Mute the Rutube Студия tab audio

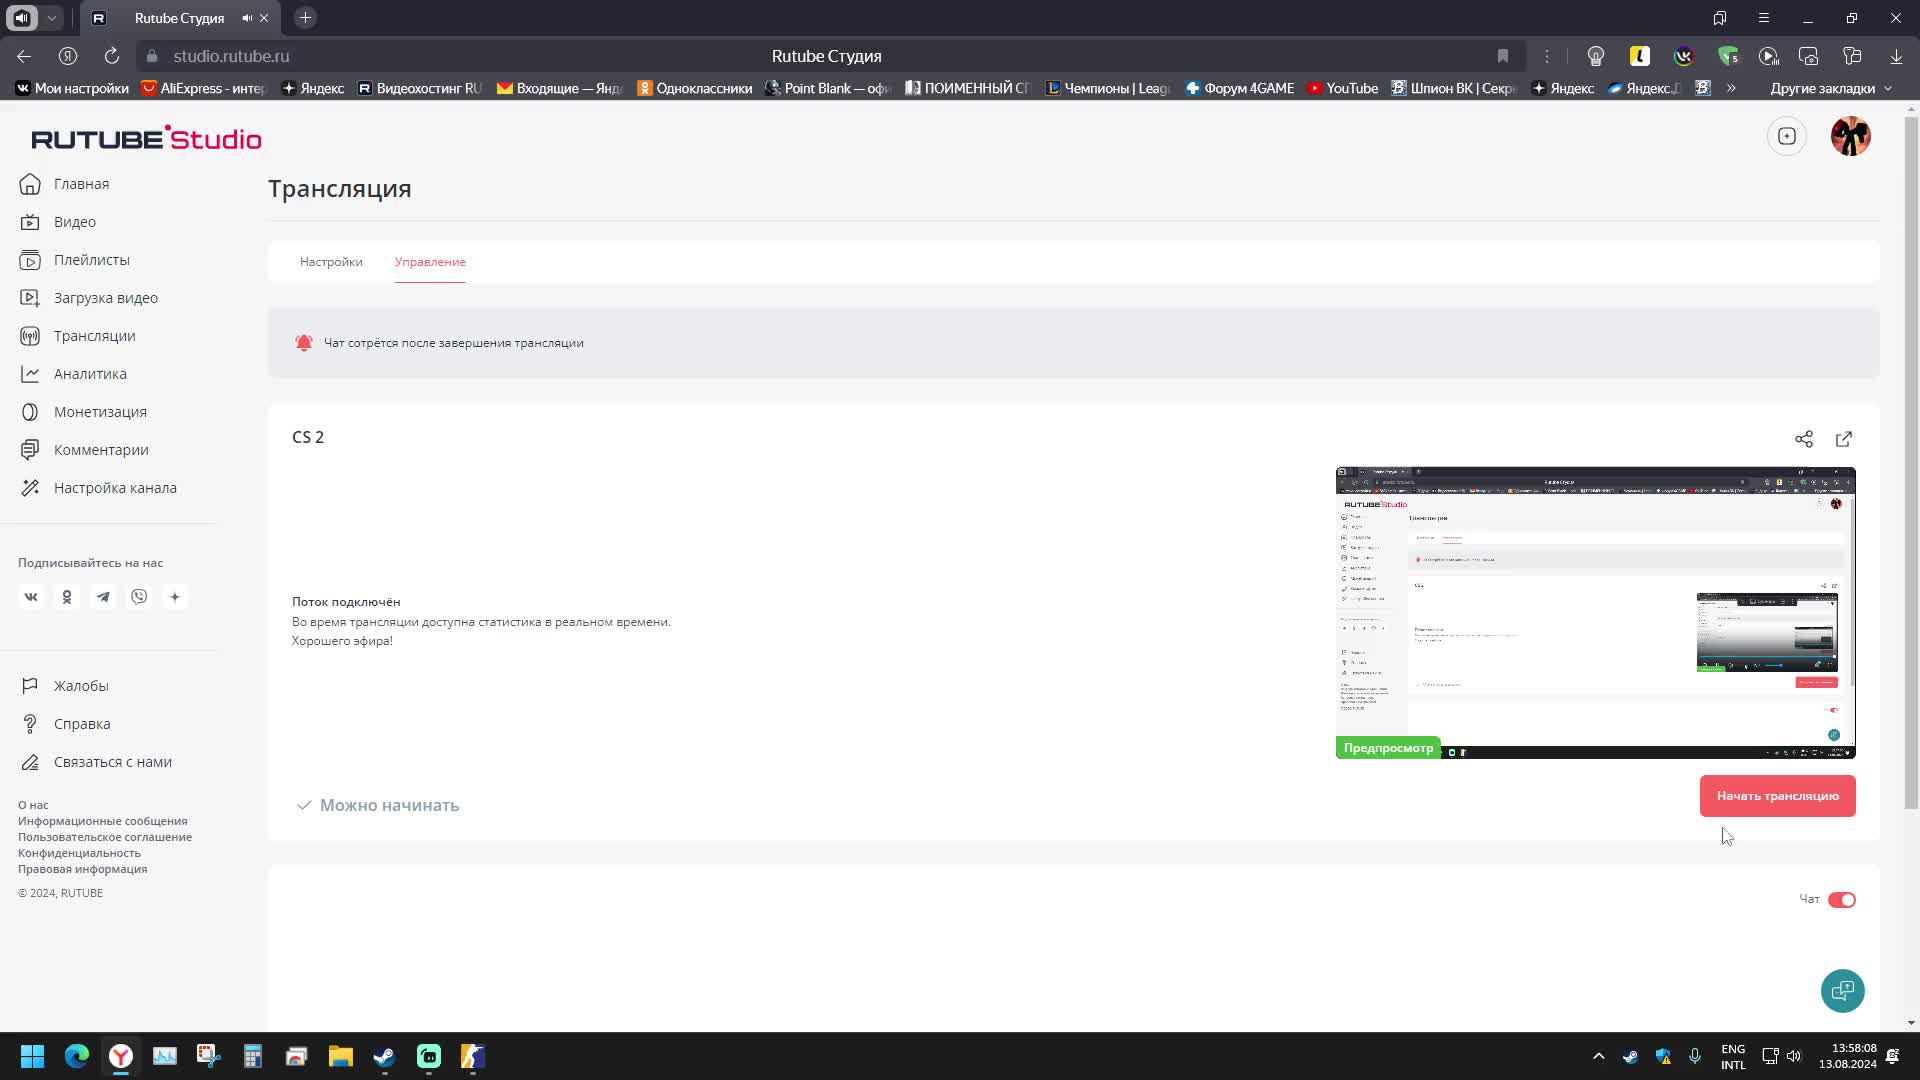coord(246,18)
